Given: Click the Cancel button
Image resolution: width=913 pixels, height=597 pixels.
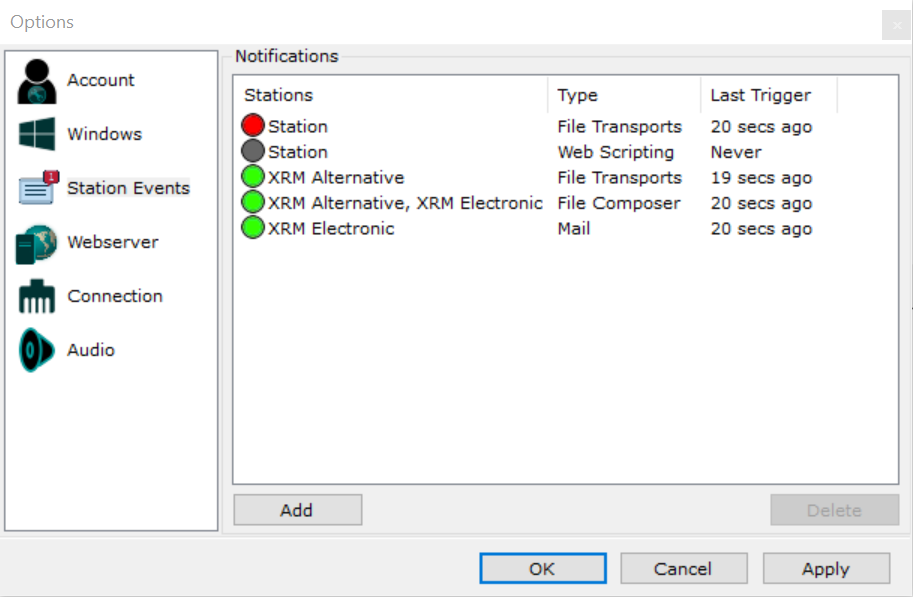Looking at the screenshot, I should (x=683, y=569).
